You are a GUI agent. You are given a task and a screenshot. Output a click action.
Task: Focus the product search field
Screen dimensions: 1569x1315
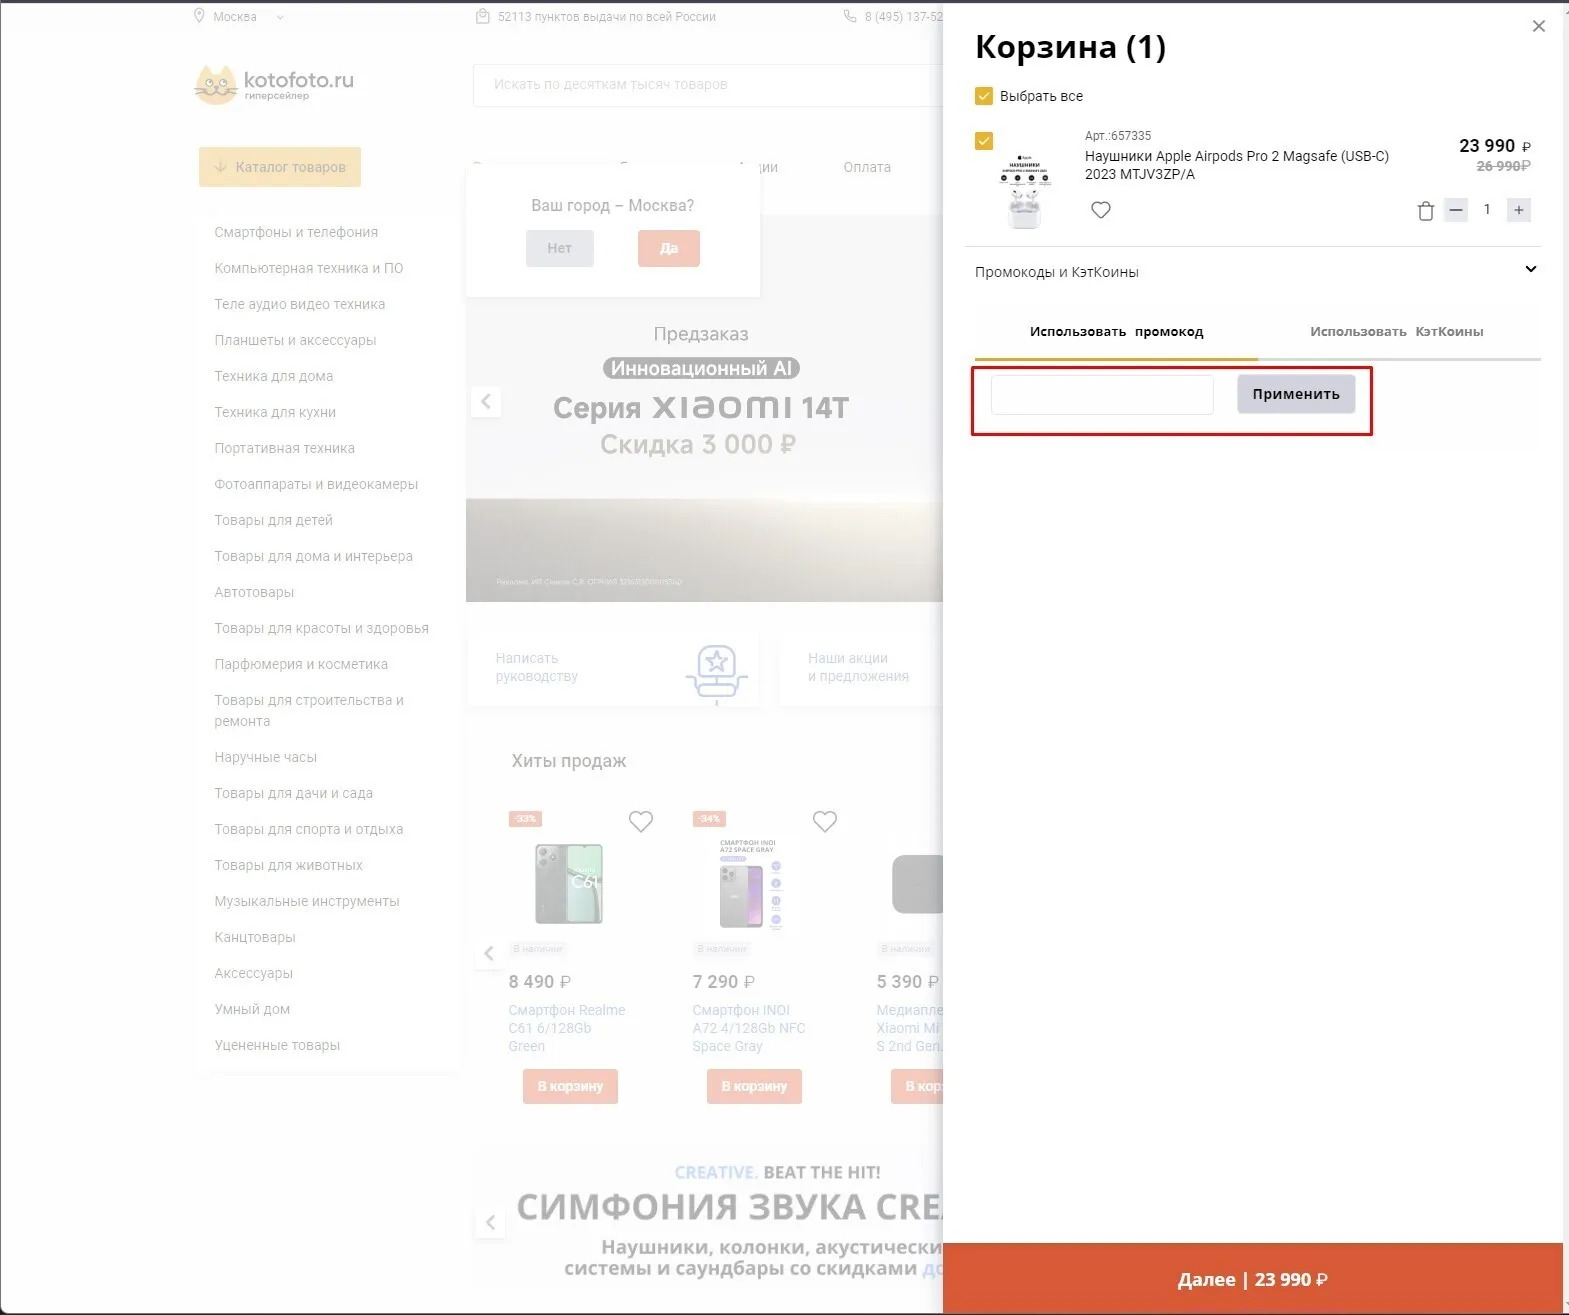[x=708, y=85]
